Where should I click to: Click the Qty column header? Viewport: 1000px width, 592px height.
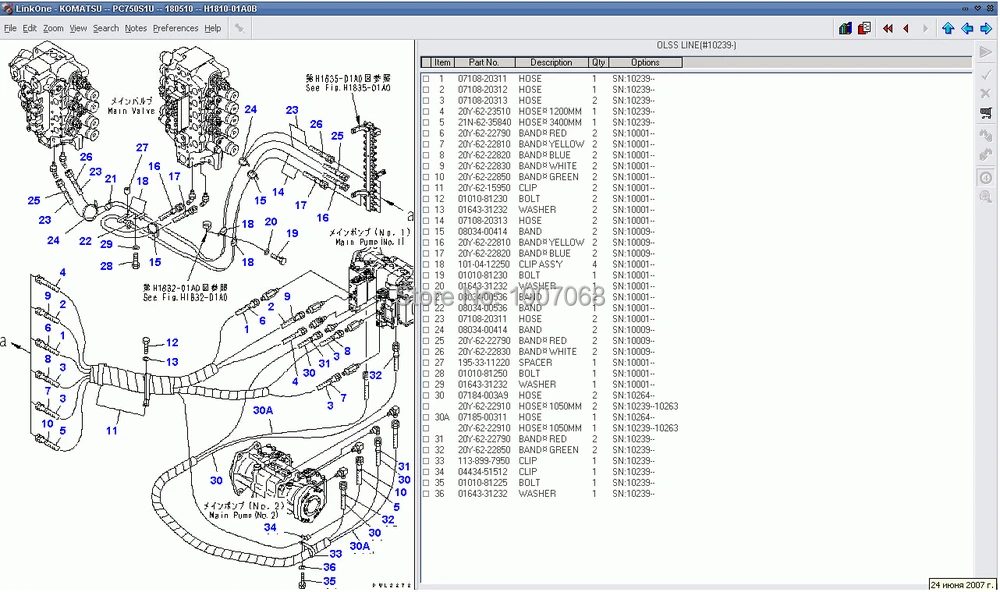(x=599, y=63)
